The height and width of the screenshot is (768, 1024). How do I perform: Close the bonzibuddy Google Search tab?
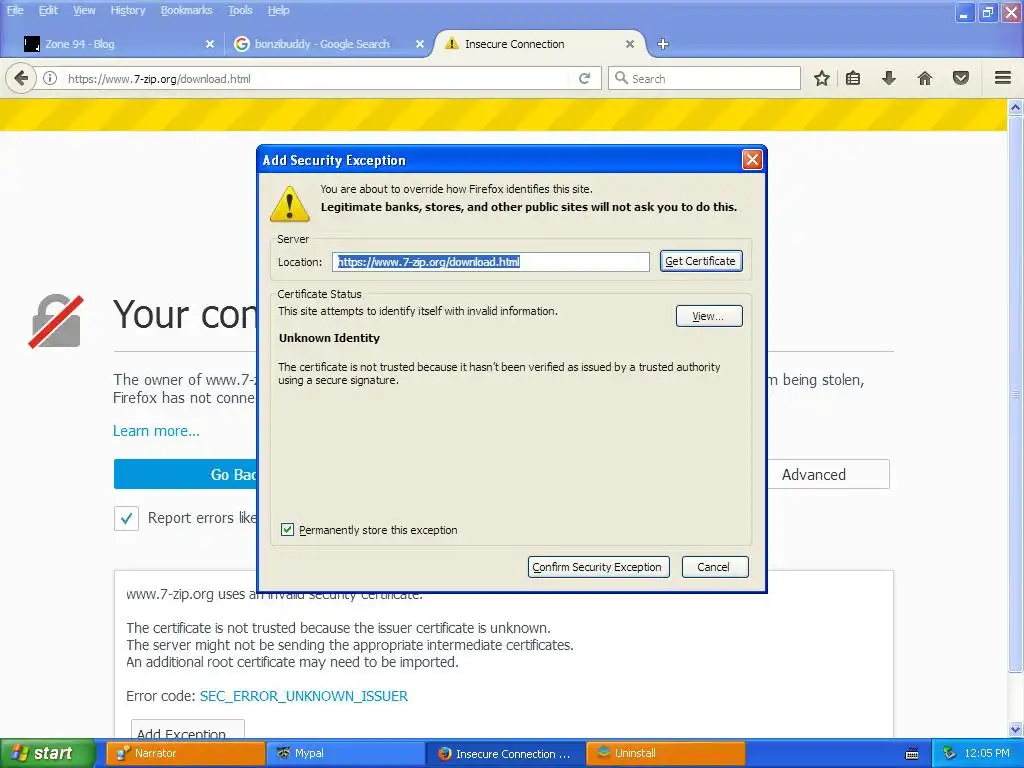[x=420, y=44]
